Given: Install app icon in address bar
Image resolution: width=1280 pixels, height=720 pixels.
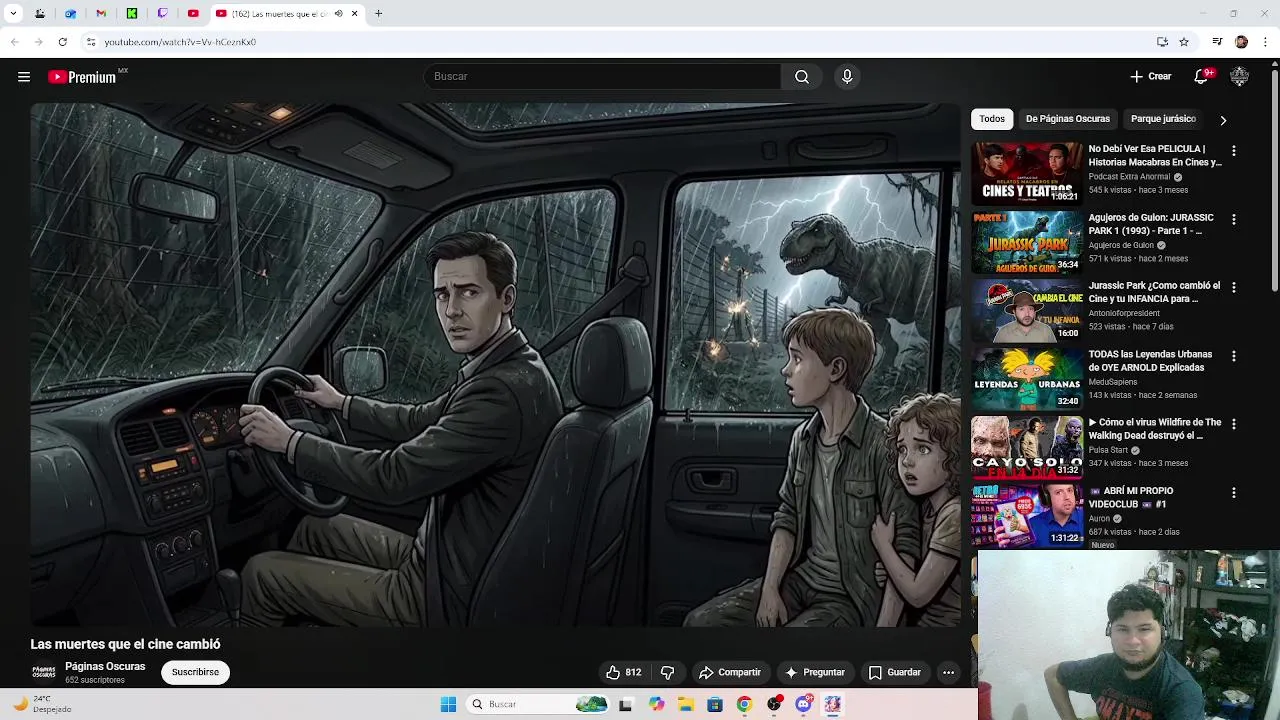Looking at the screenshot, I should [x=1162, y=42].
